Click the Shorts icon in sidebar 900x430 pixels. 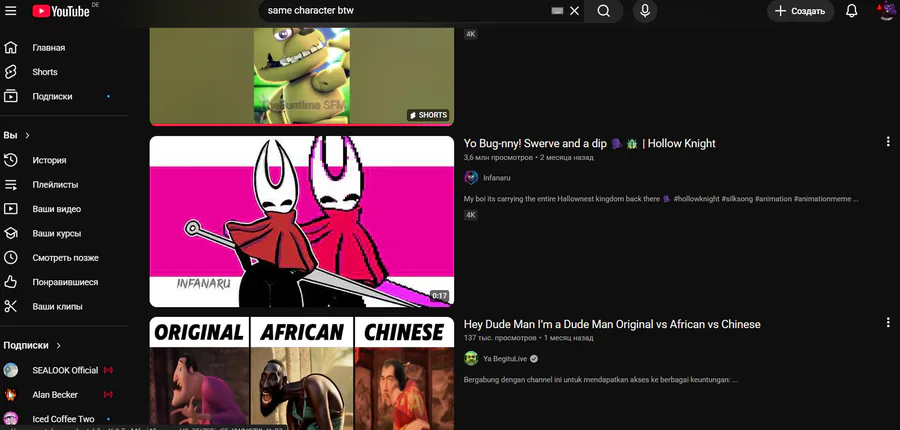pyautogui.click(x=10, y=72)
